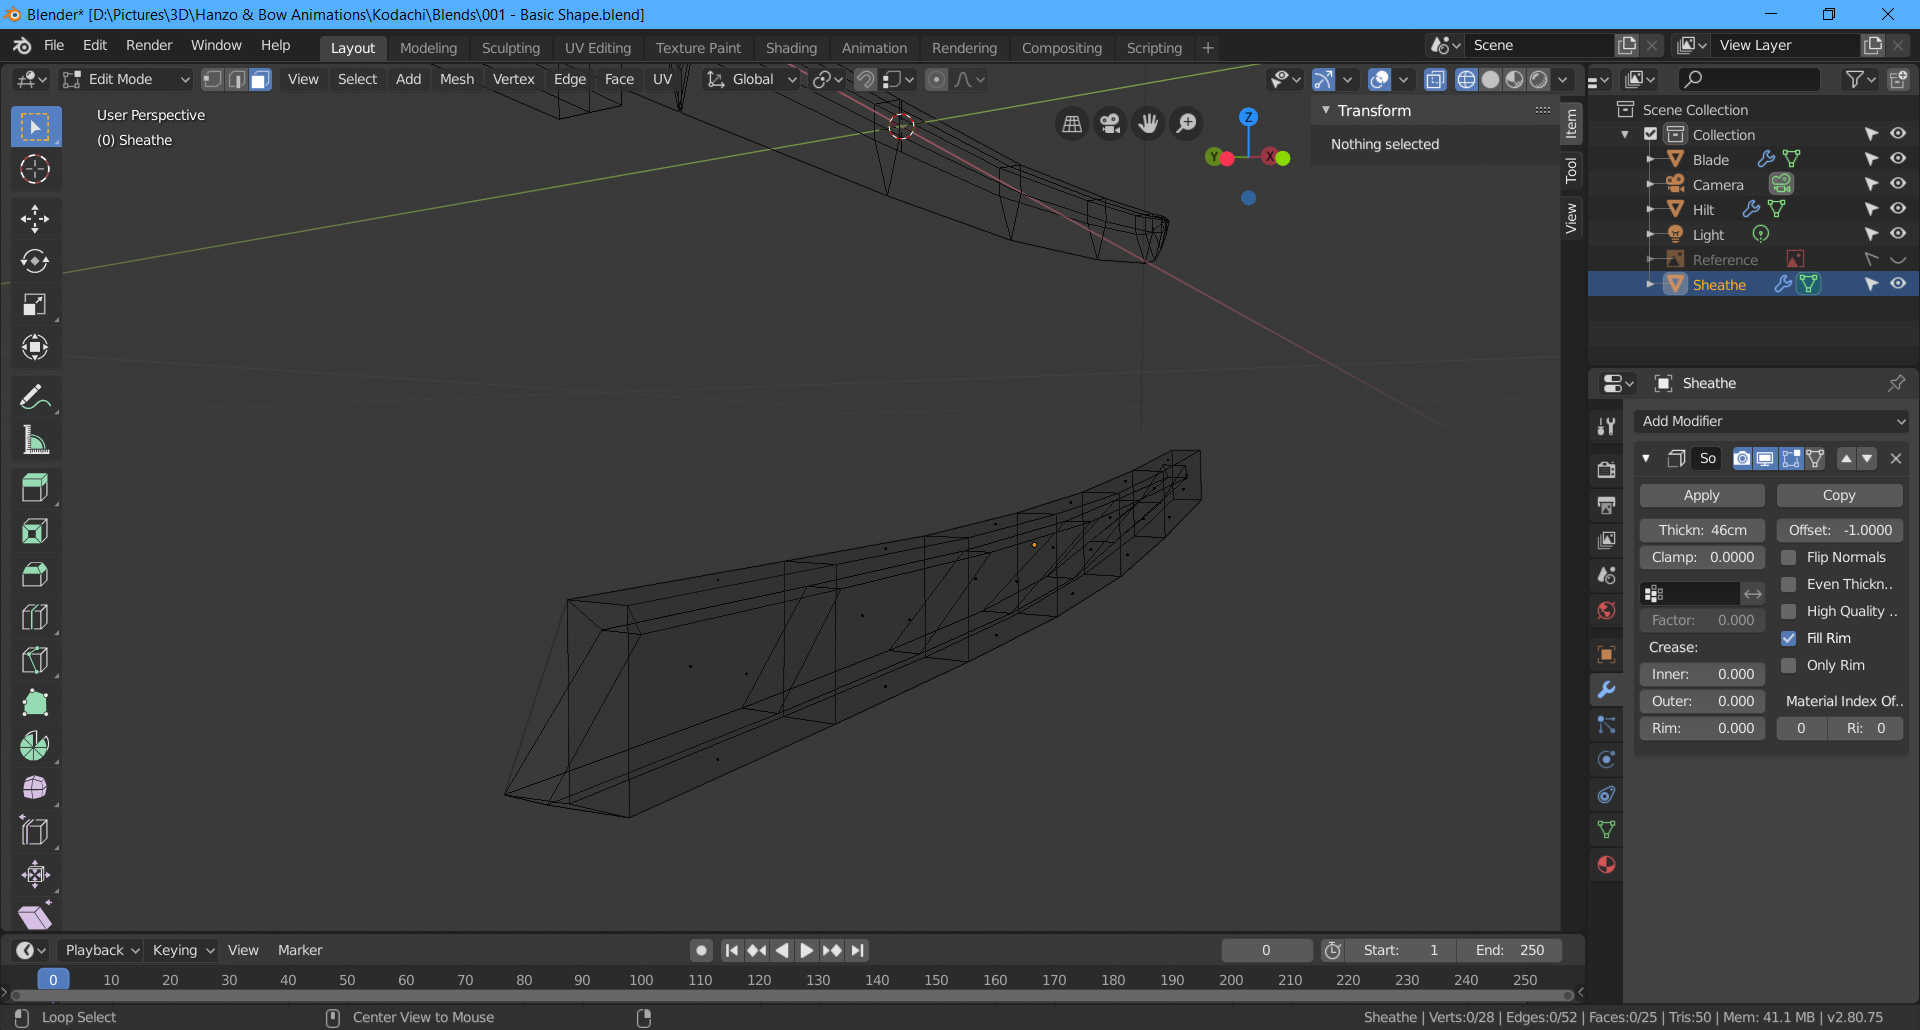Open the Add Modifier dropdown
The height and width of the screenshot is (1030, 1920).
[x=1771, y=421]
